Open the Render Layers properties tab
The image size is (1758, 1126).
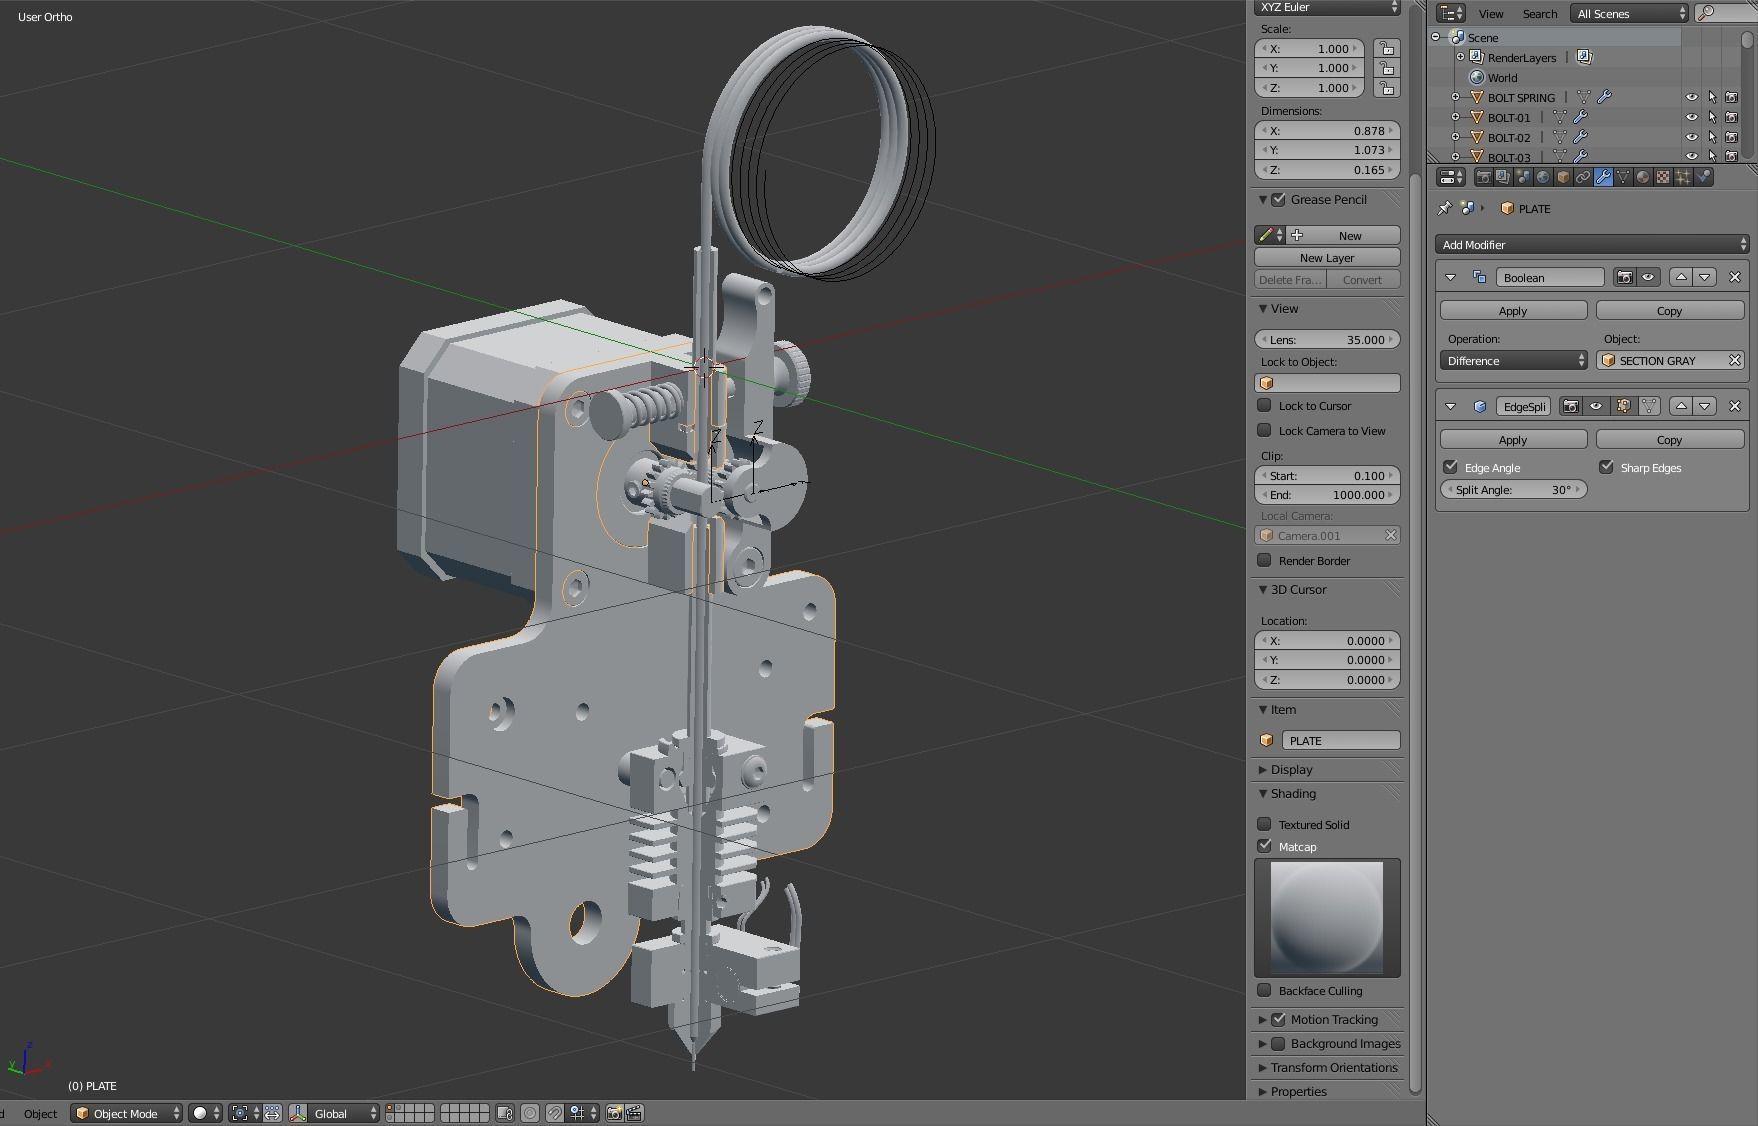pos(1503,177)
